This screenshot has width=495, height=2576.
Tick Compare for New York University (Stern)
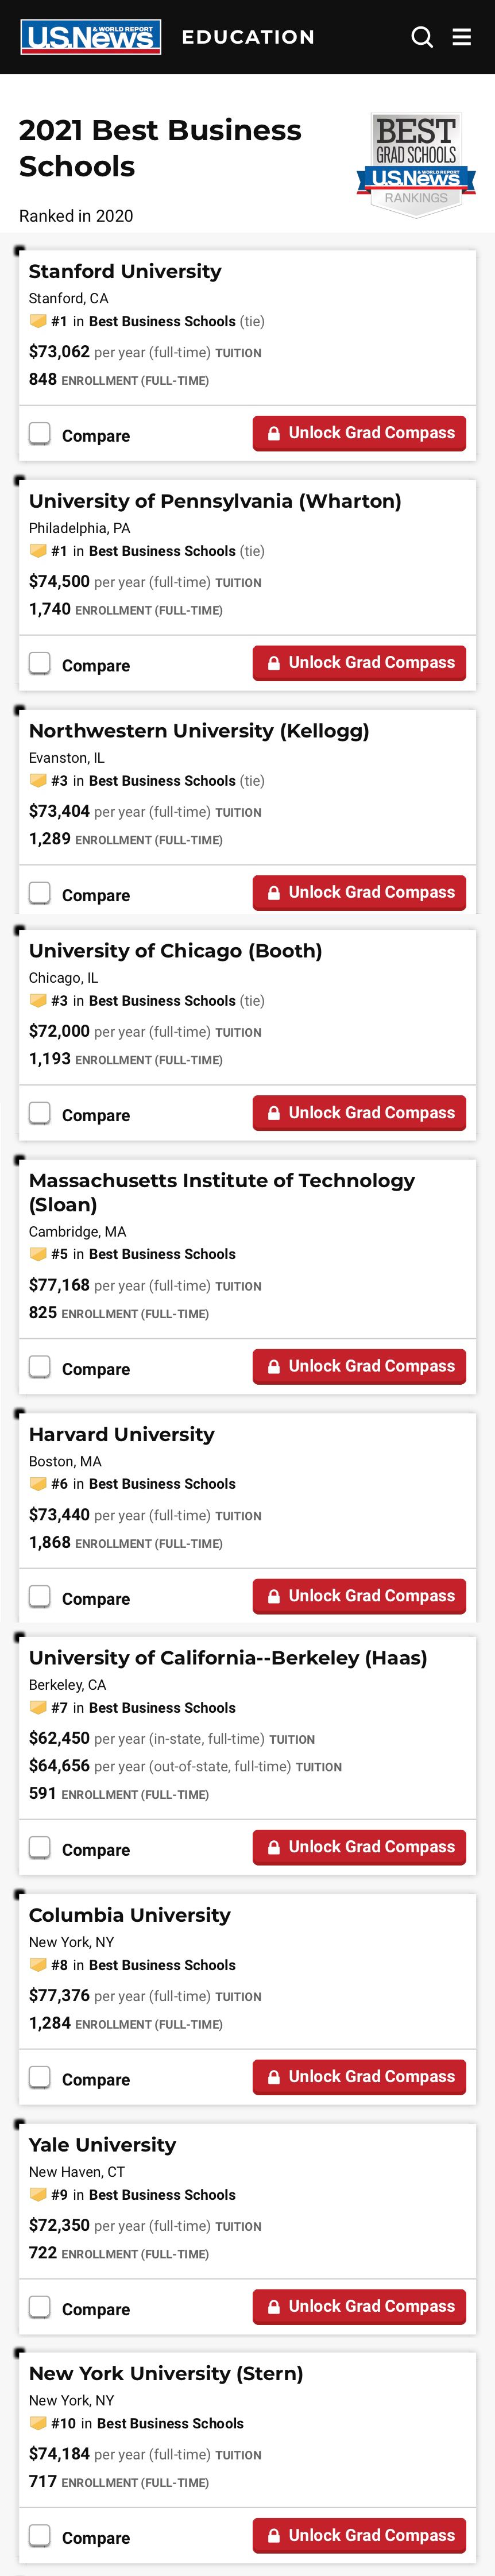coord(40,2535)
